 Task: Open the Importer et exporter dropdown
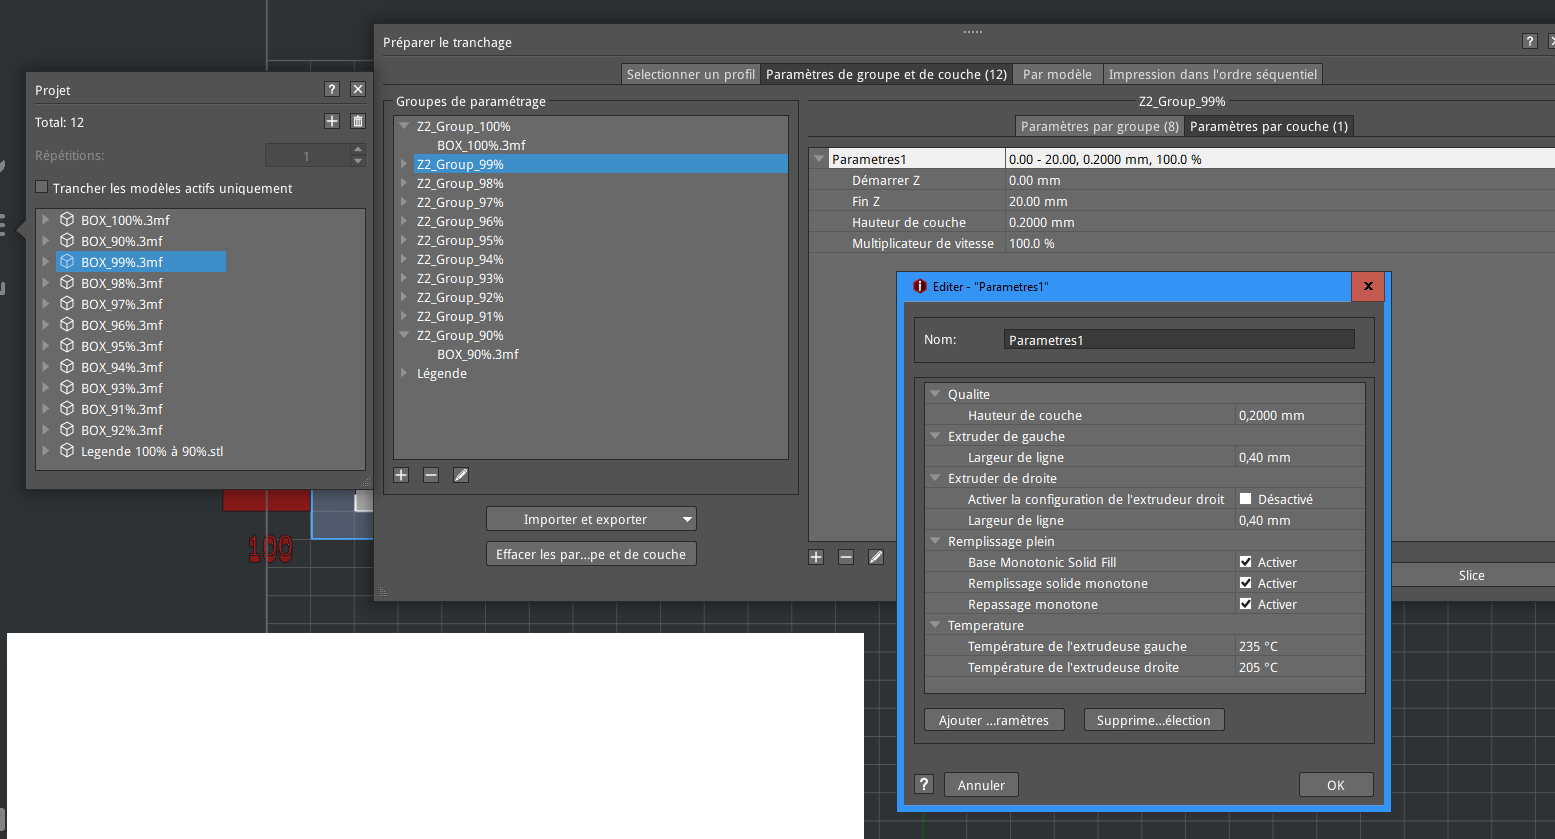point(591,519)
